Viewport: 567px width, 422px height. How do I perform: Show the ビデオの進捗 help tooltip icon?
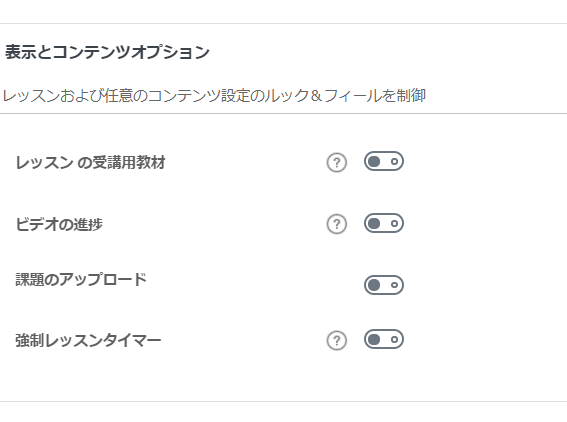coord(337,224)
